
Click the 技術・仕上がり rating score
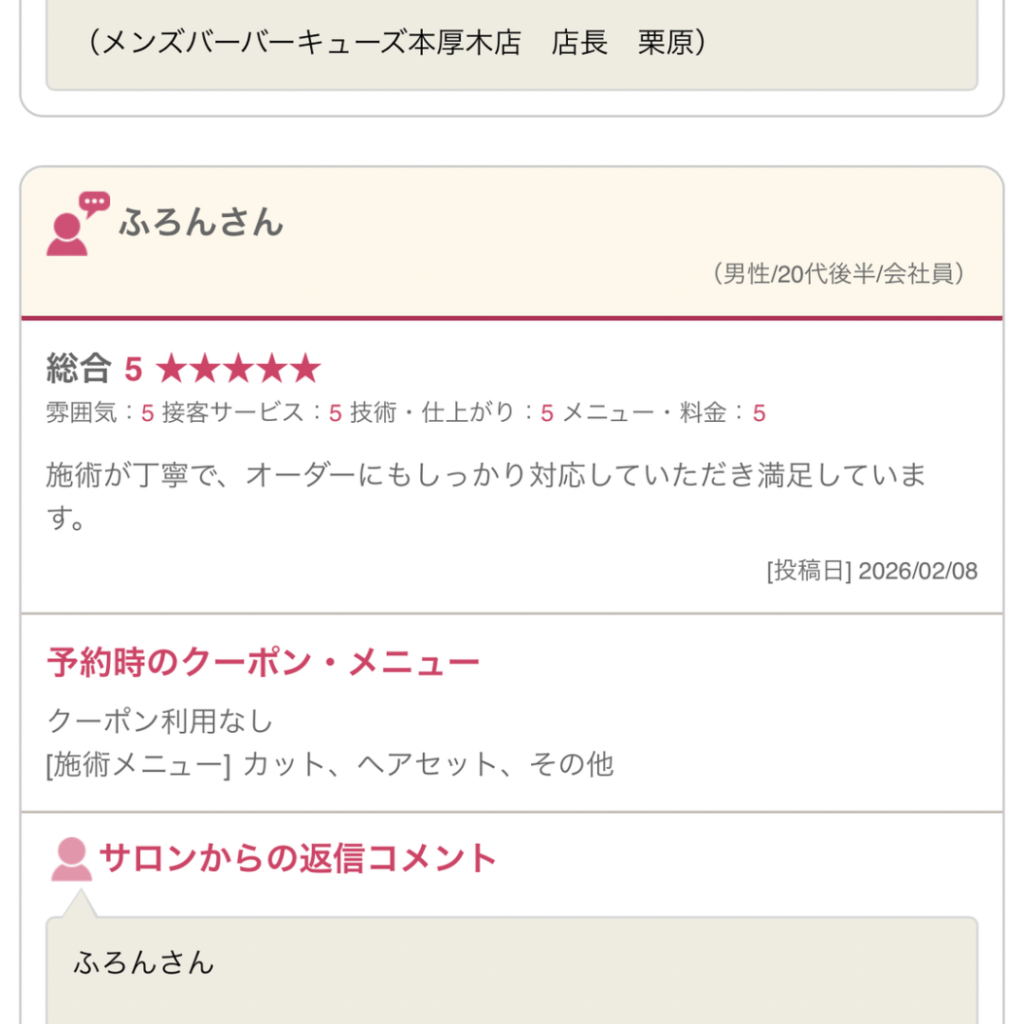click(546, 413)
